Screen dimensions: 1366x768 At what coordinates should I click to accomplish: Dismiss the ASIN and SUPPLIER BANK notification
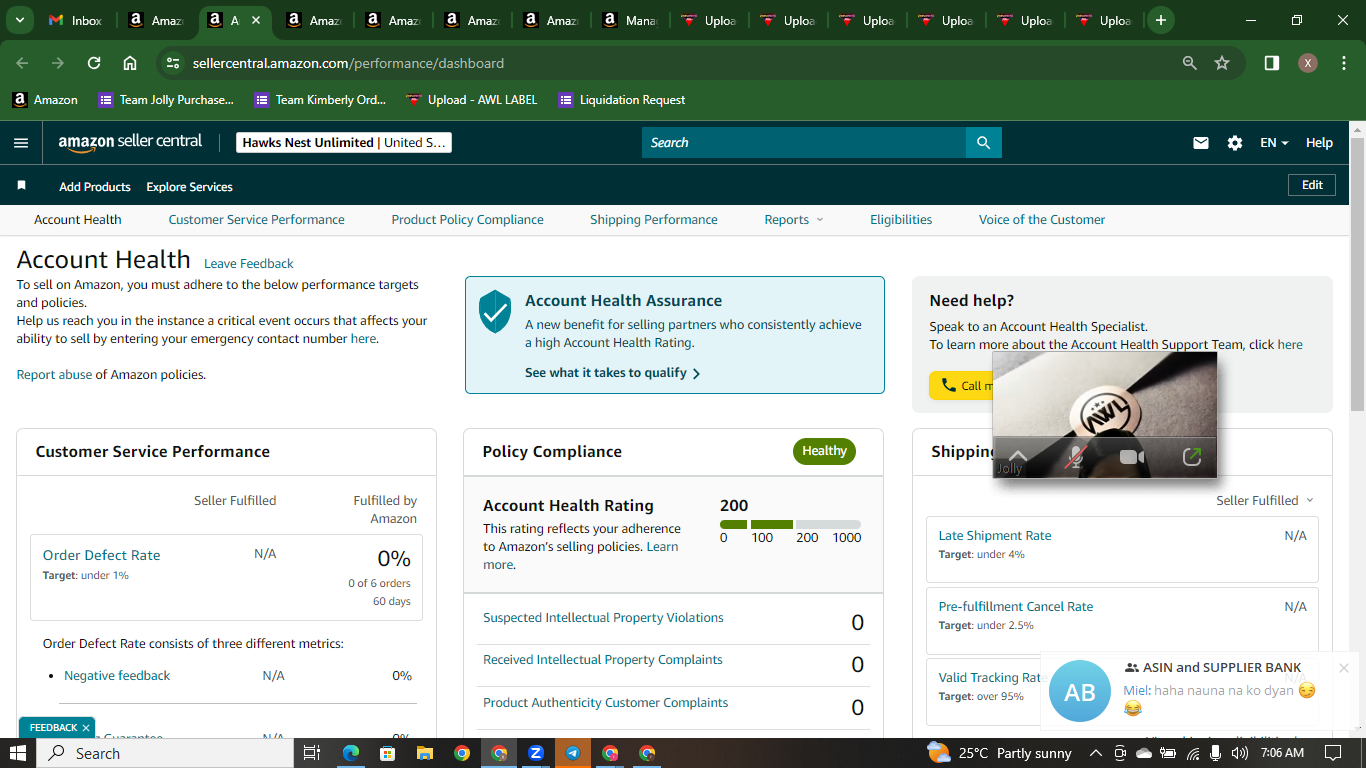pos(1344,668)
